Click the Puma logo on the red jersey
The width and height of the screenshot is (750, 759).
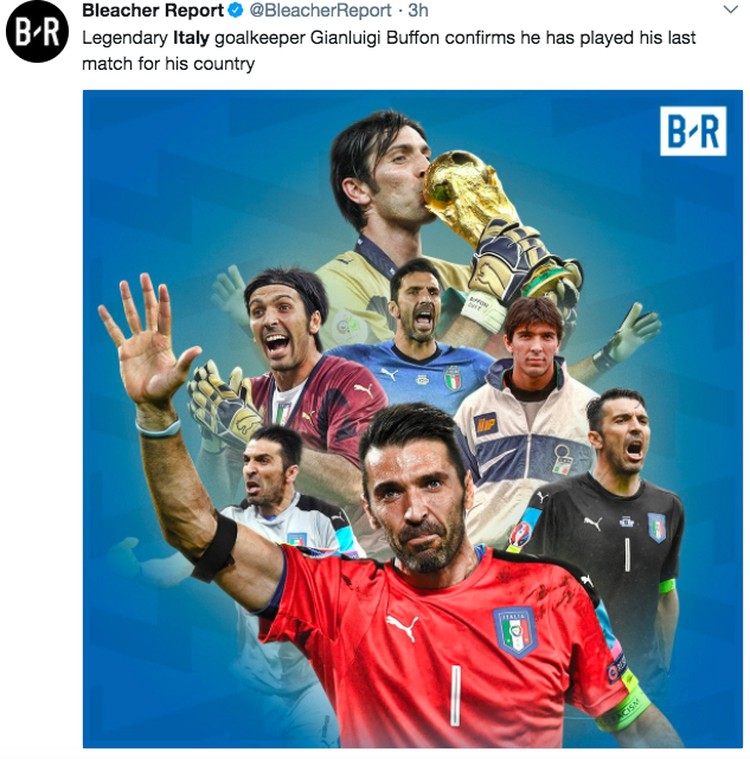(x=402, y=627)
